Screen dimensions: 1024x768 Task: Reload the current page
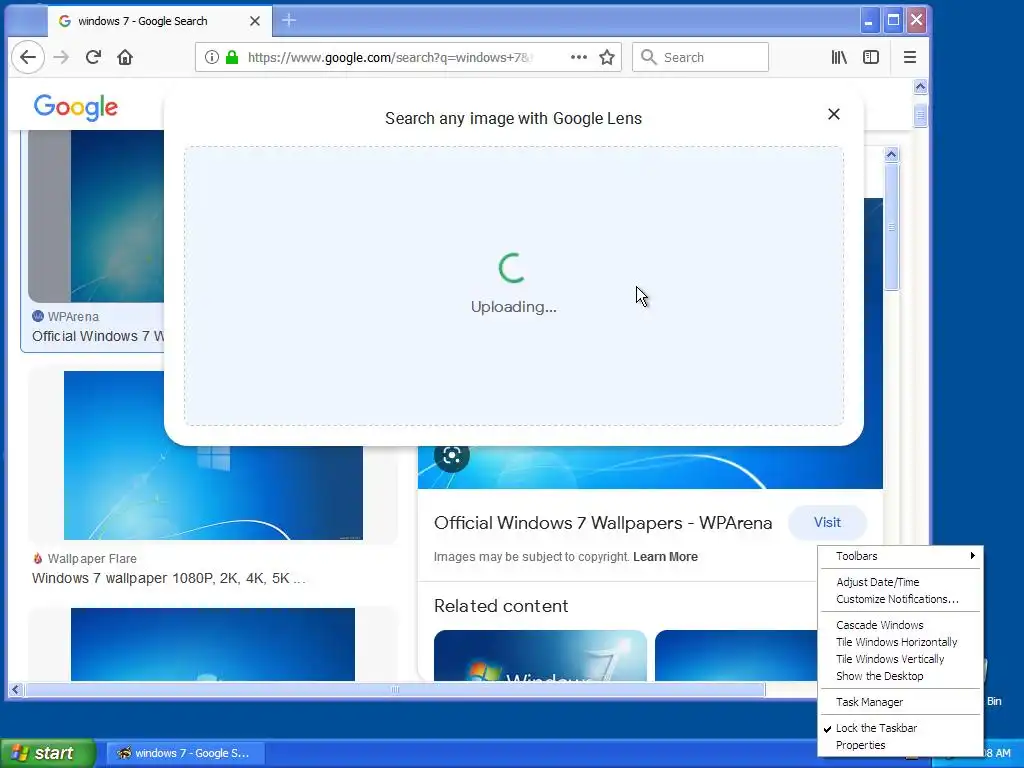(93, 57)
